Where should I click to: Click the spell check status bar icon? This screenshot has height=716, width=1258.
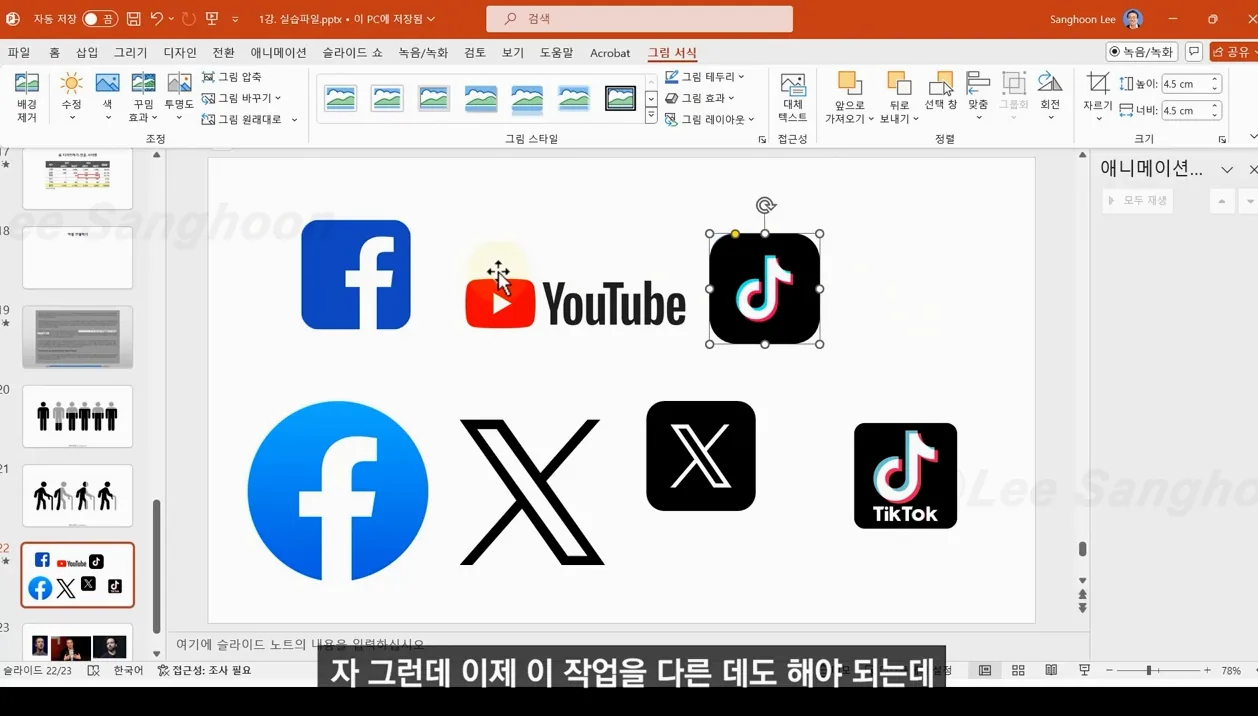(x=93, y=670)
